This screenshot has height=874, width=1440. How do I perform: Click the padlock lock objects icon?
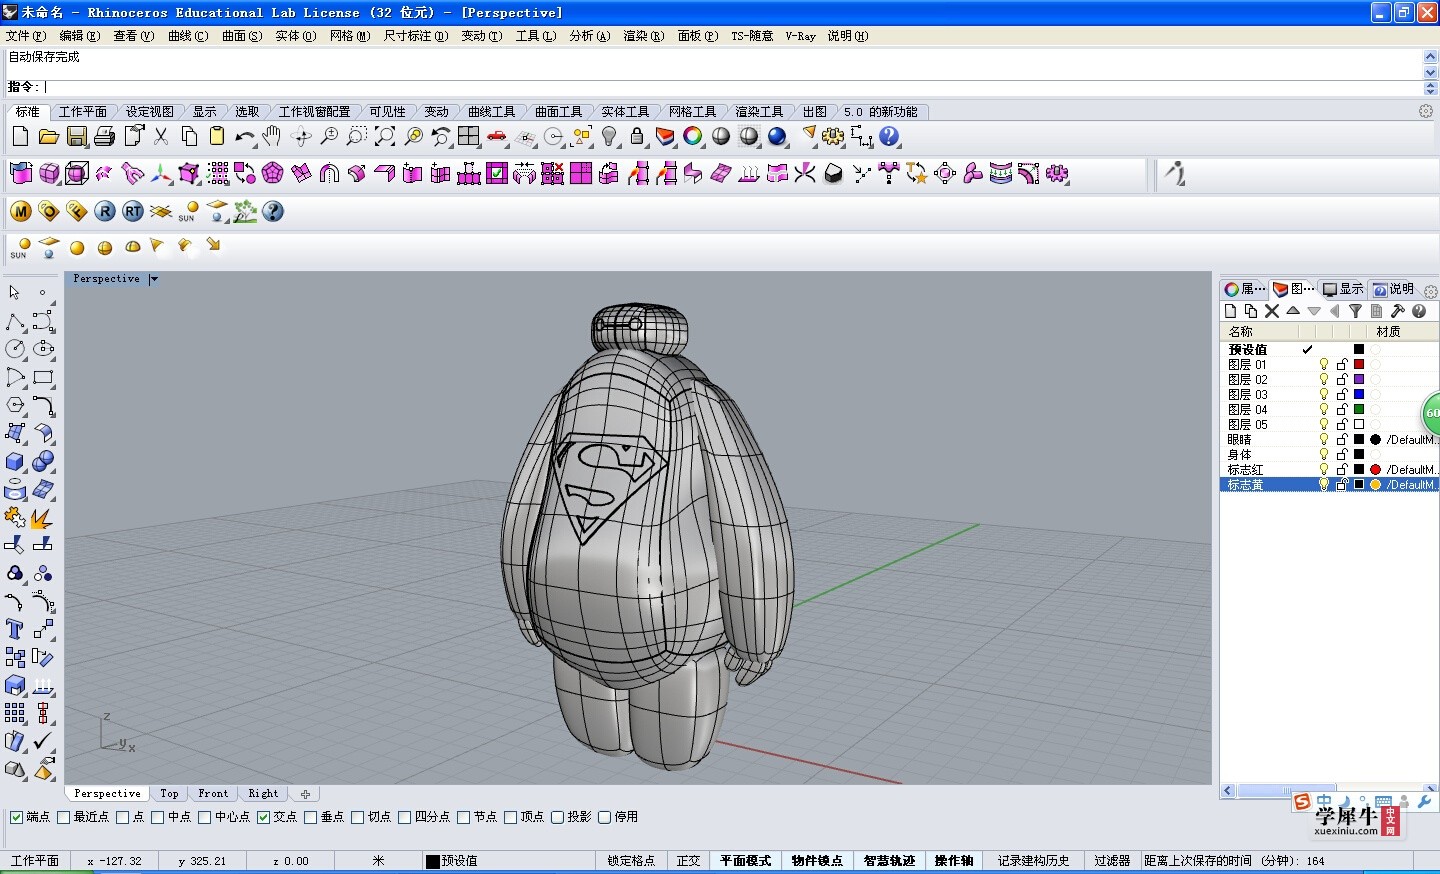(x=637, y=136)
